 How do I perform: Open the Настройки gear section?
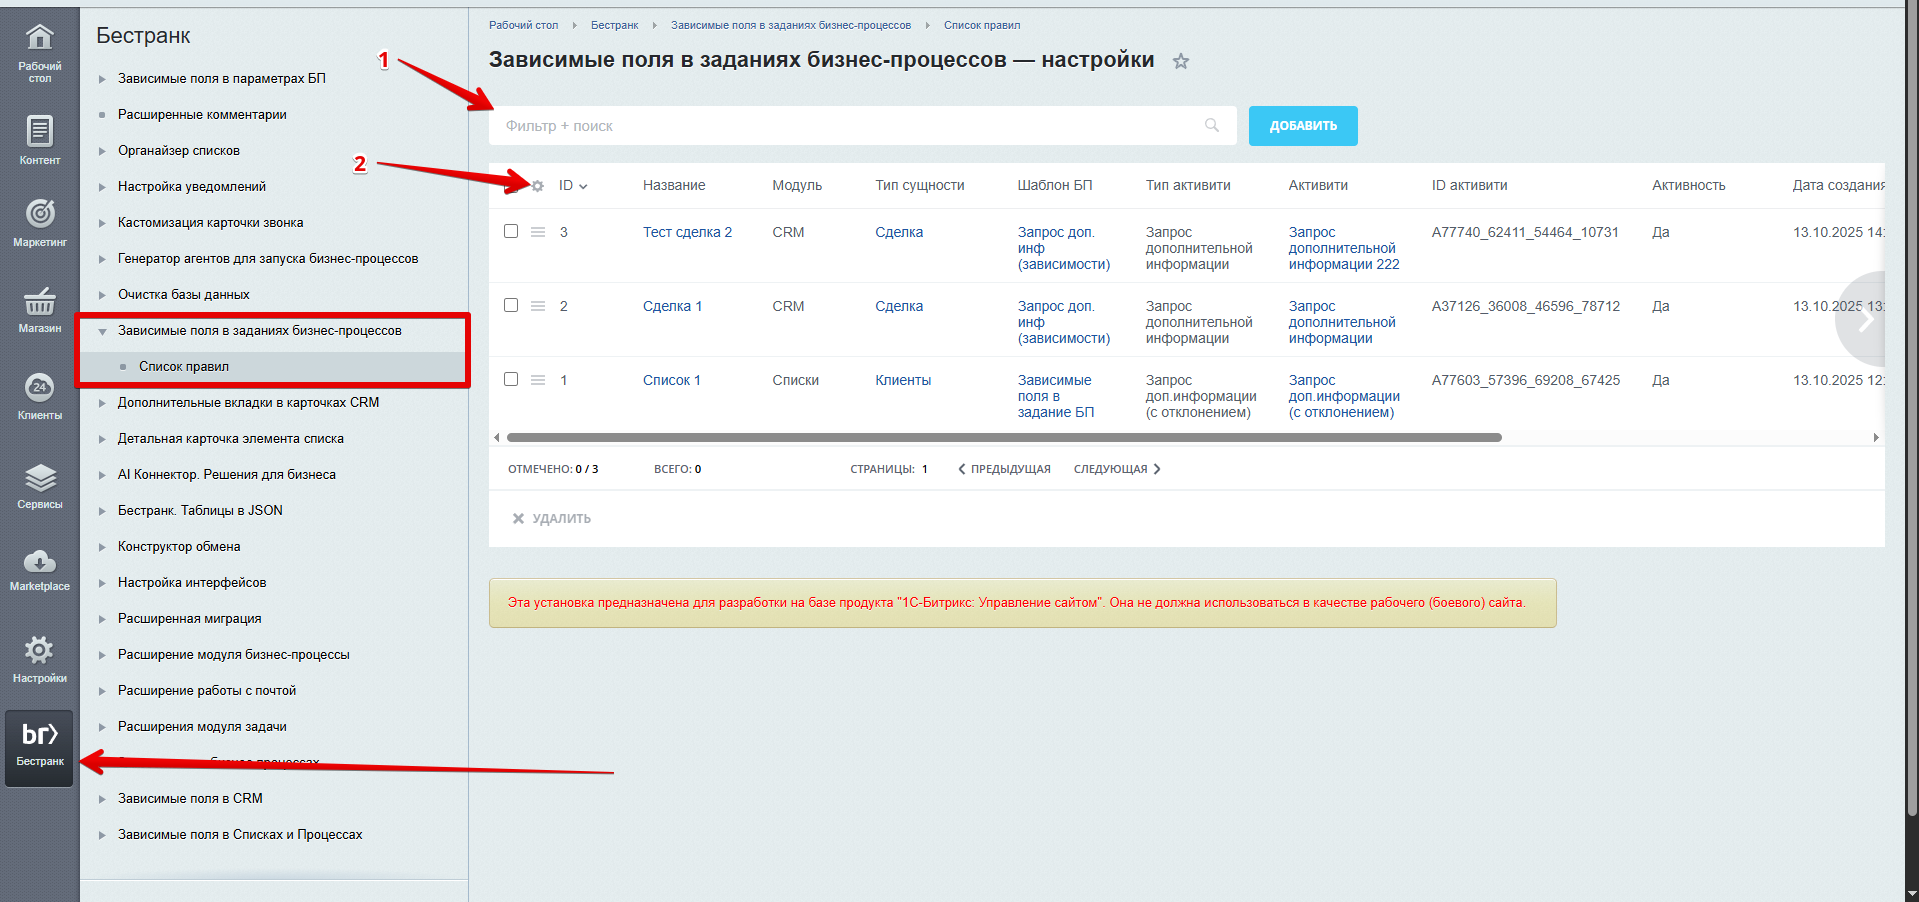pyautogui.click(x=38, y=657)
